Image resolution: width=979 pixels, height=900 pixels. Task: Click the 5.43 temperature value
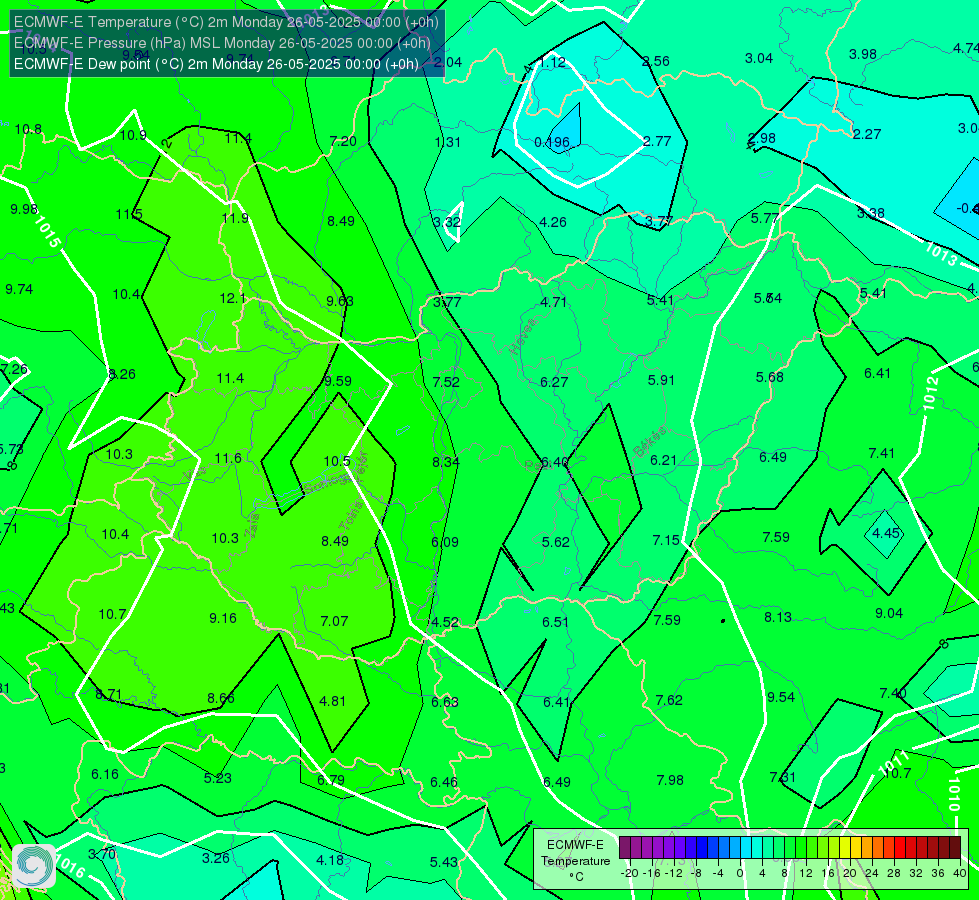pos(444,863)
